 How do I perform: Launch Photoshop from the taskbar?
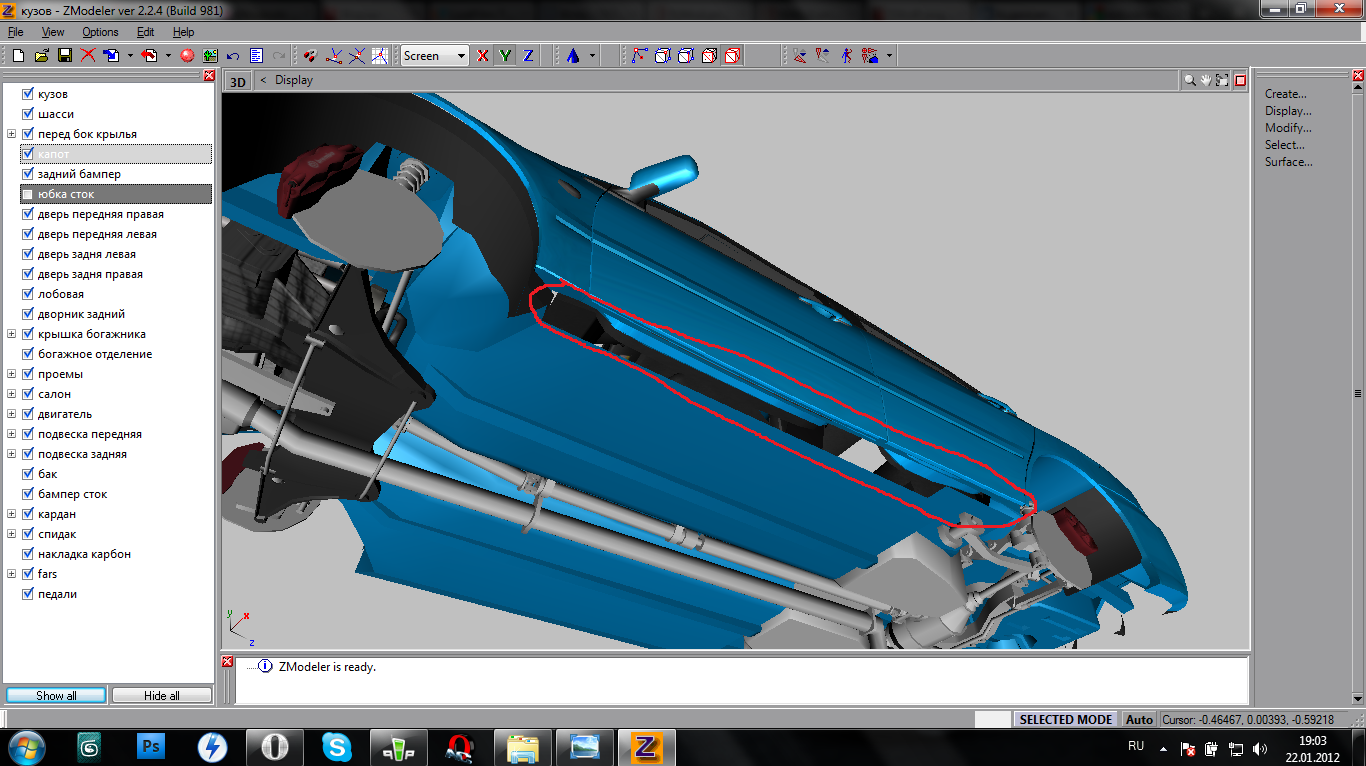click(153, 747)
